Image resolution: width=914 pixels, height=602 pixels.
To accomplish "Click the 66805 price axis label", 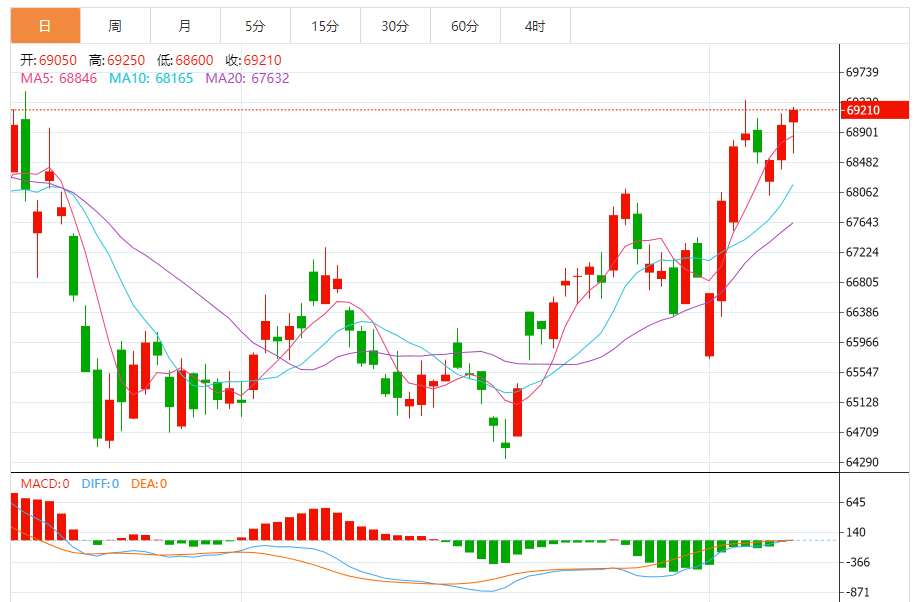I will click(x=862, y=282).
